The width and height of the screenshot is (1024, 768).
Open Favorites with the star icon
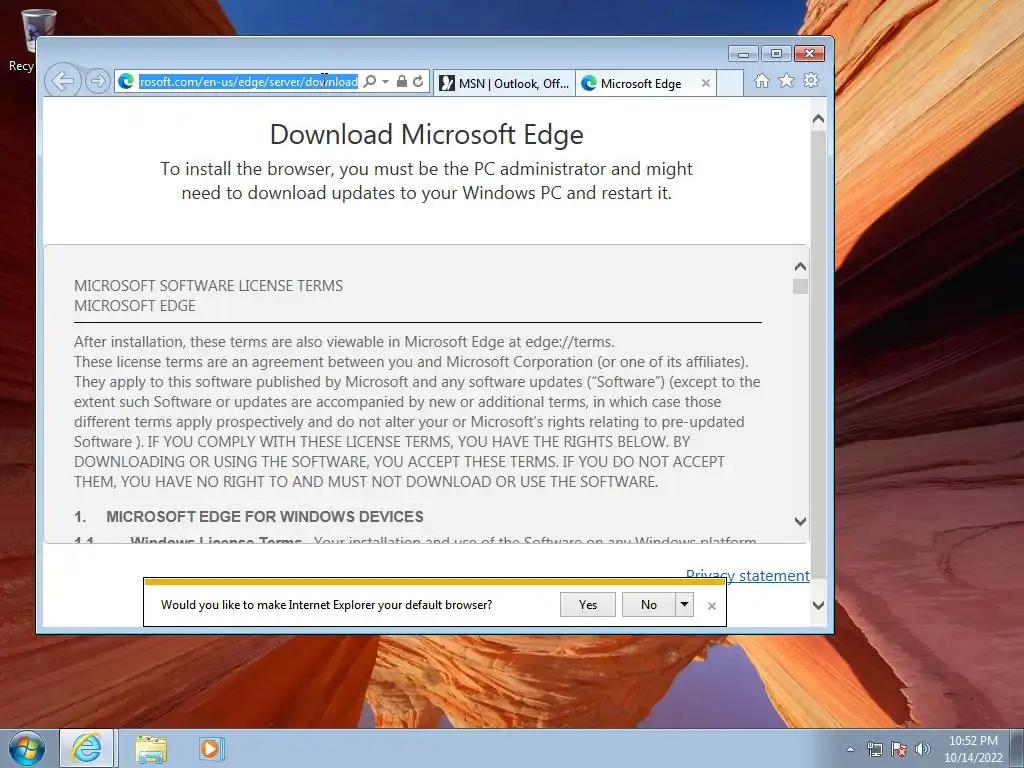(x=786, y=80)
